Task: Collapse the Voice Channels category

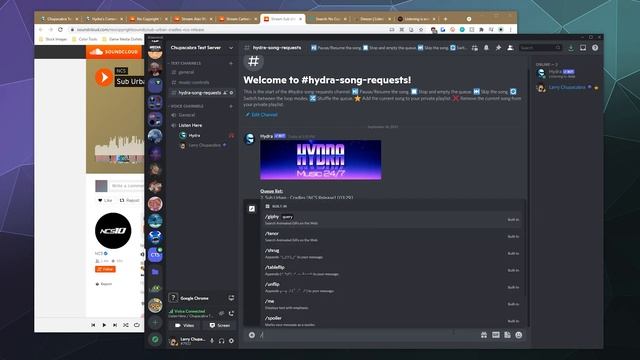Action: [187, 106]
